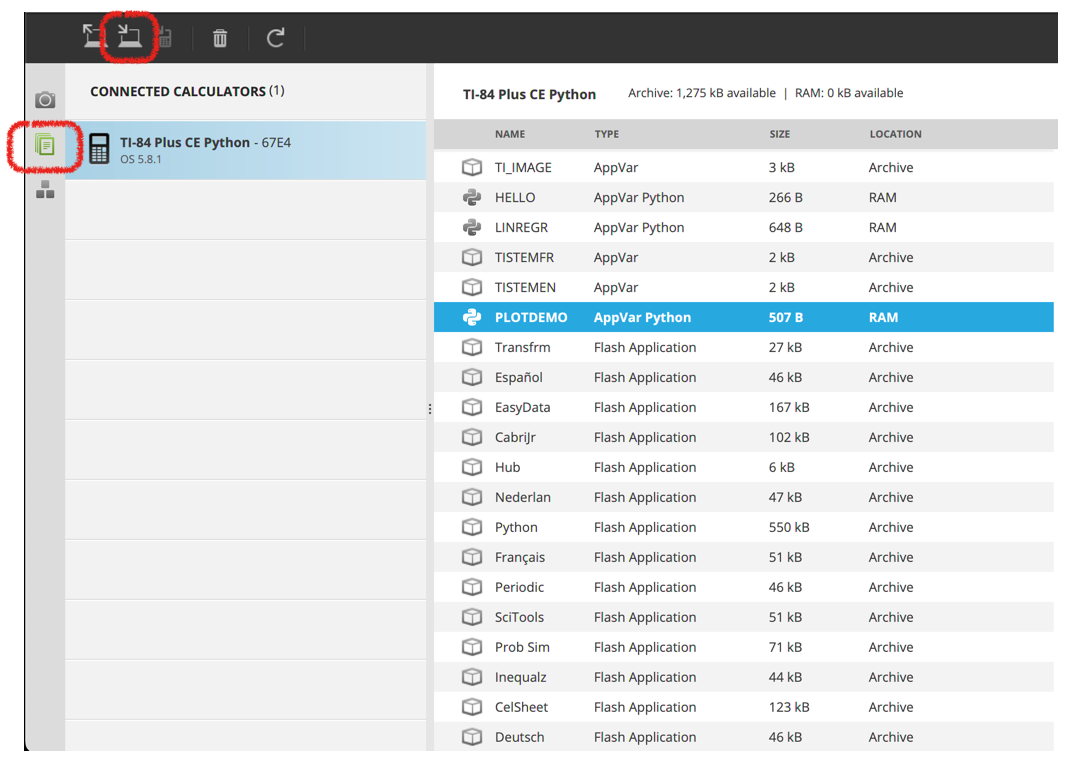Sort the file list by NAME column
Viewport: 1074px width, 762px height.
510,134
